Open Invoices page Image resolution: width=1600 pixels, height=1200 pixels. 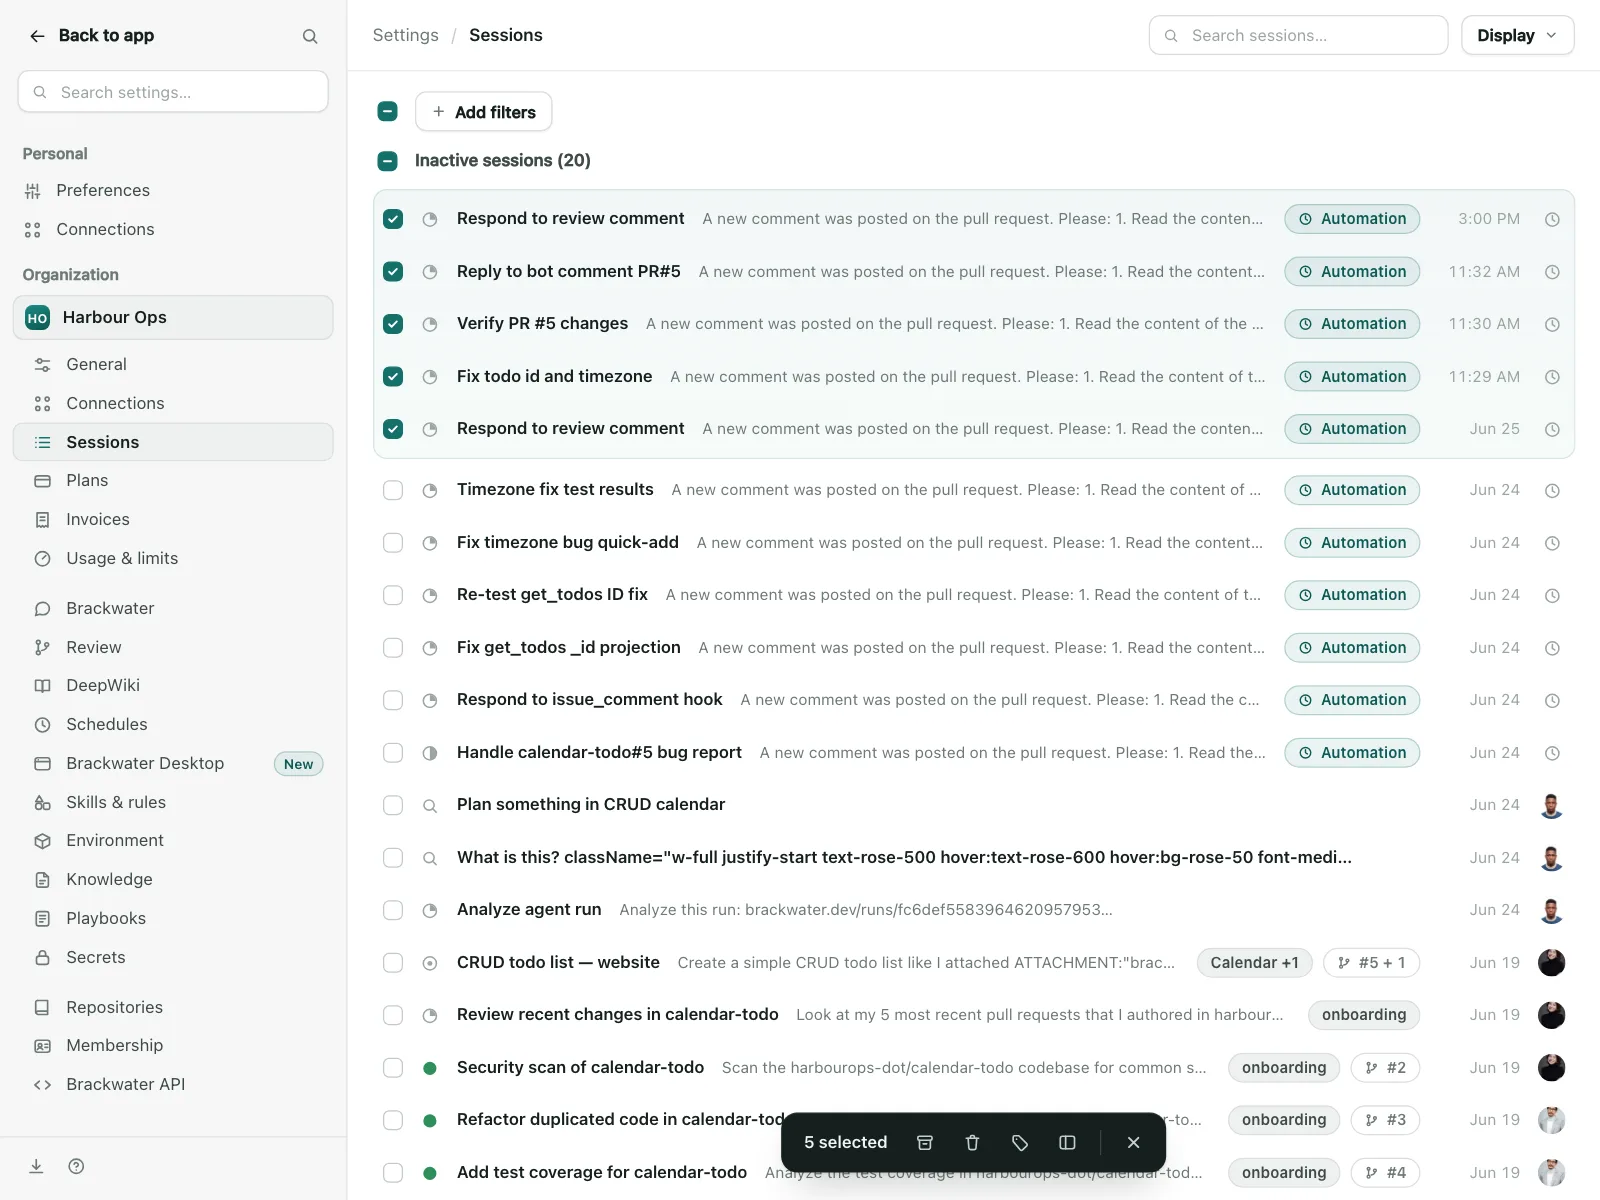pyautogui.click(x=173, y=519)
